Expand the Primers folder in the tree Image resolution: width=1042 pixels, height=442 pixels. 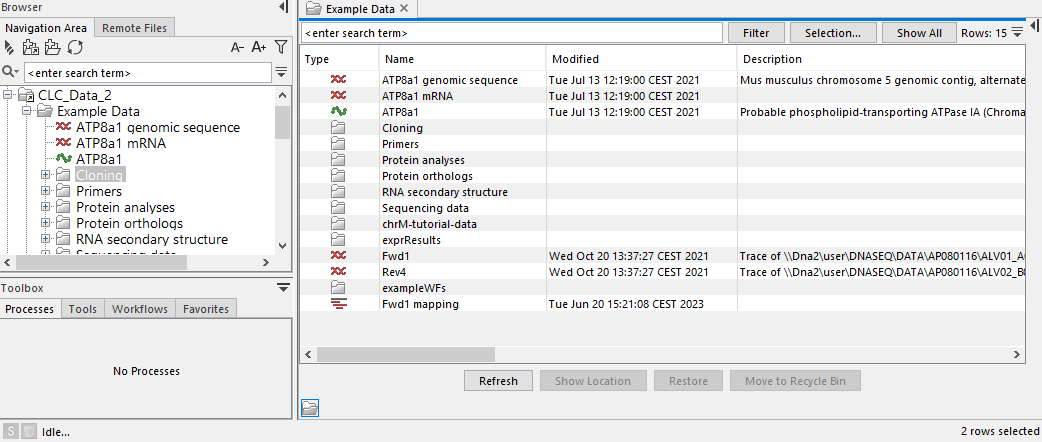click(x=46, y=191)
